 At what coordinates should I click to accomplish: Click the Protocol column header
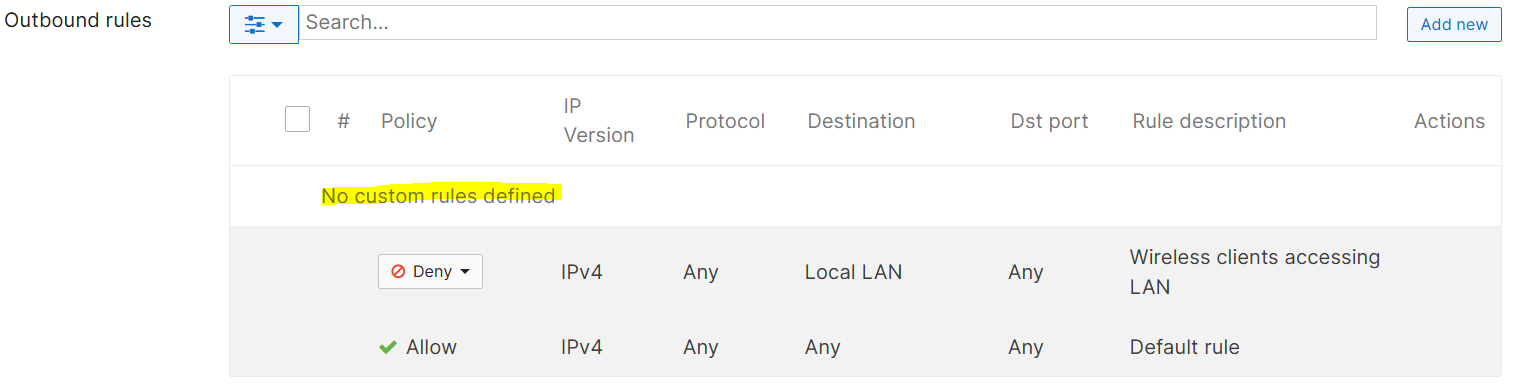(x=725, y=121)
